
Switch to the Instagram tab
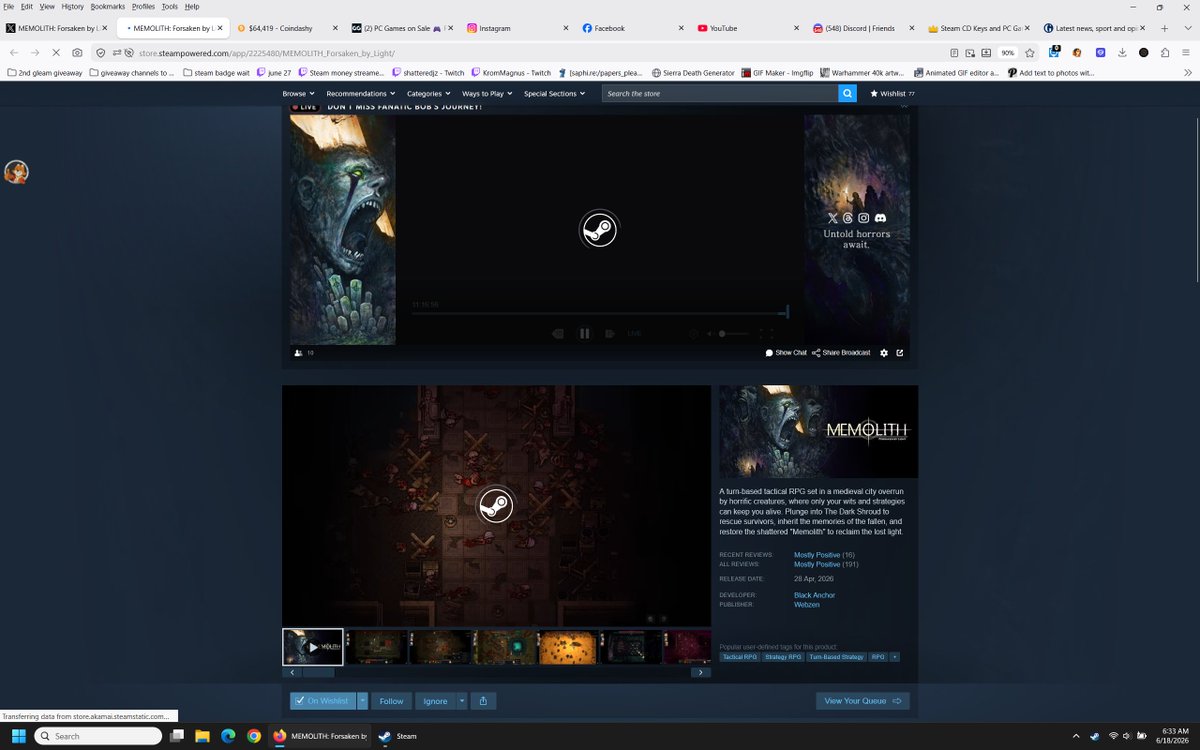coord(516,28)
